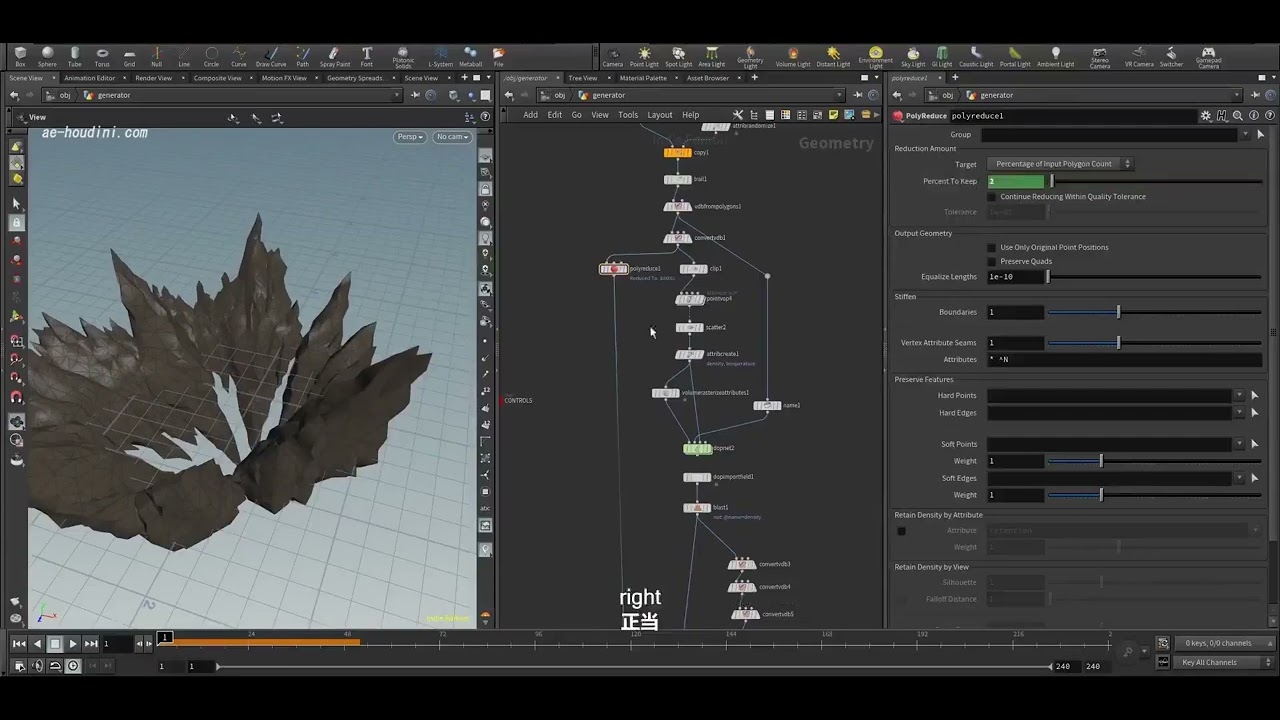1280x720 pixels.
Task: Open the Persp camera view dropdown
Action: (x=410, y=137)
